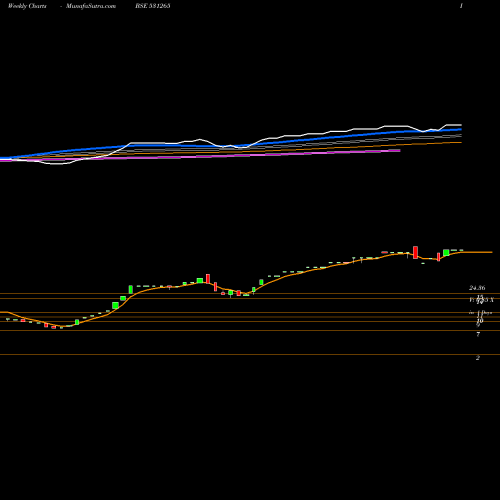Click the "Weekly Charts" title text
Viewport: 500px width, 500px height.
[27, 6]
